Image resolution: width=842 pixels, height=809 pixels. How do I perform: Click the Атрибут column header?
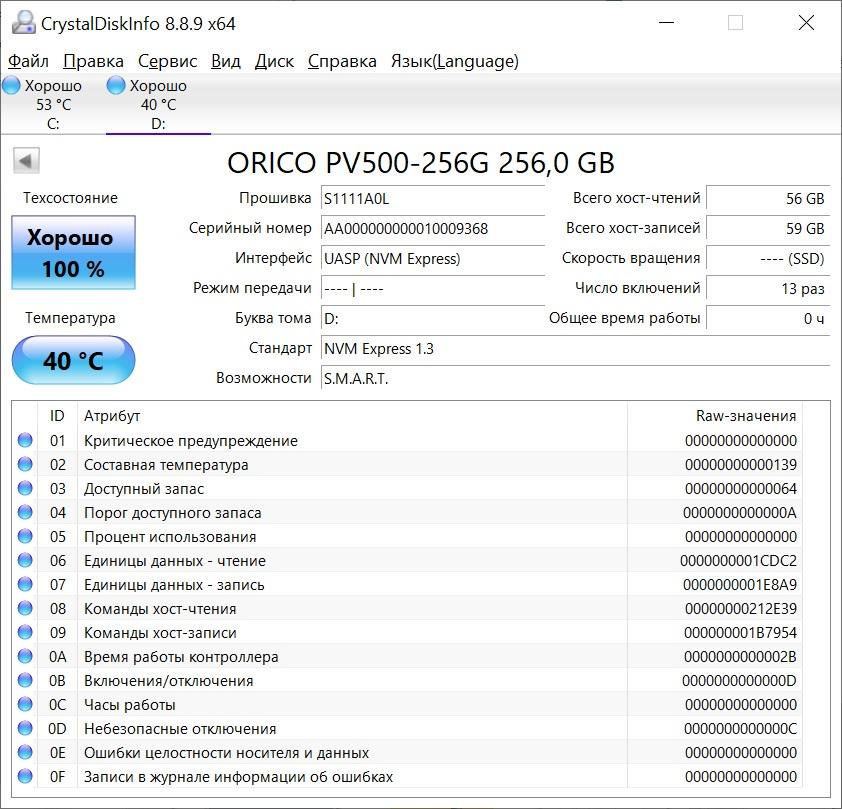[x=352, y=416]
